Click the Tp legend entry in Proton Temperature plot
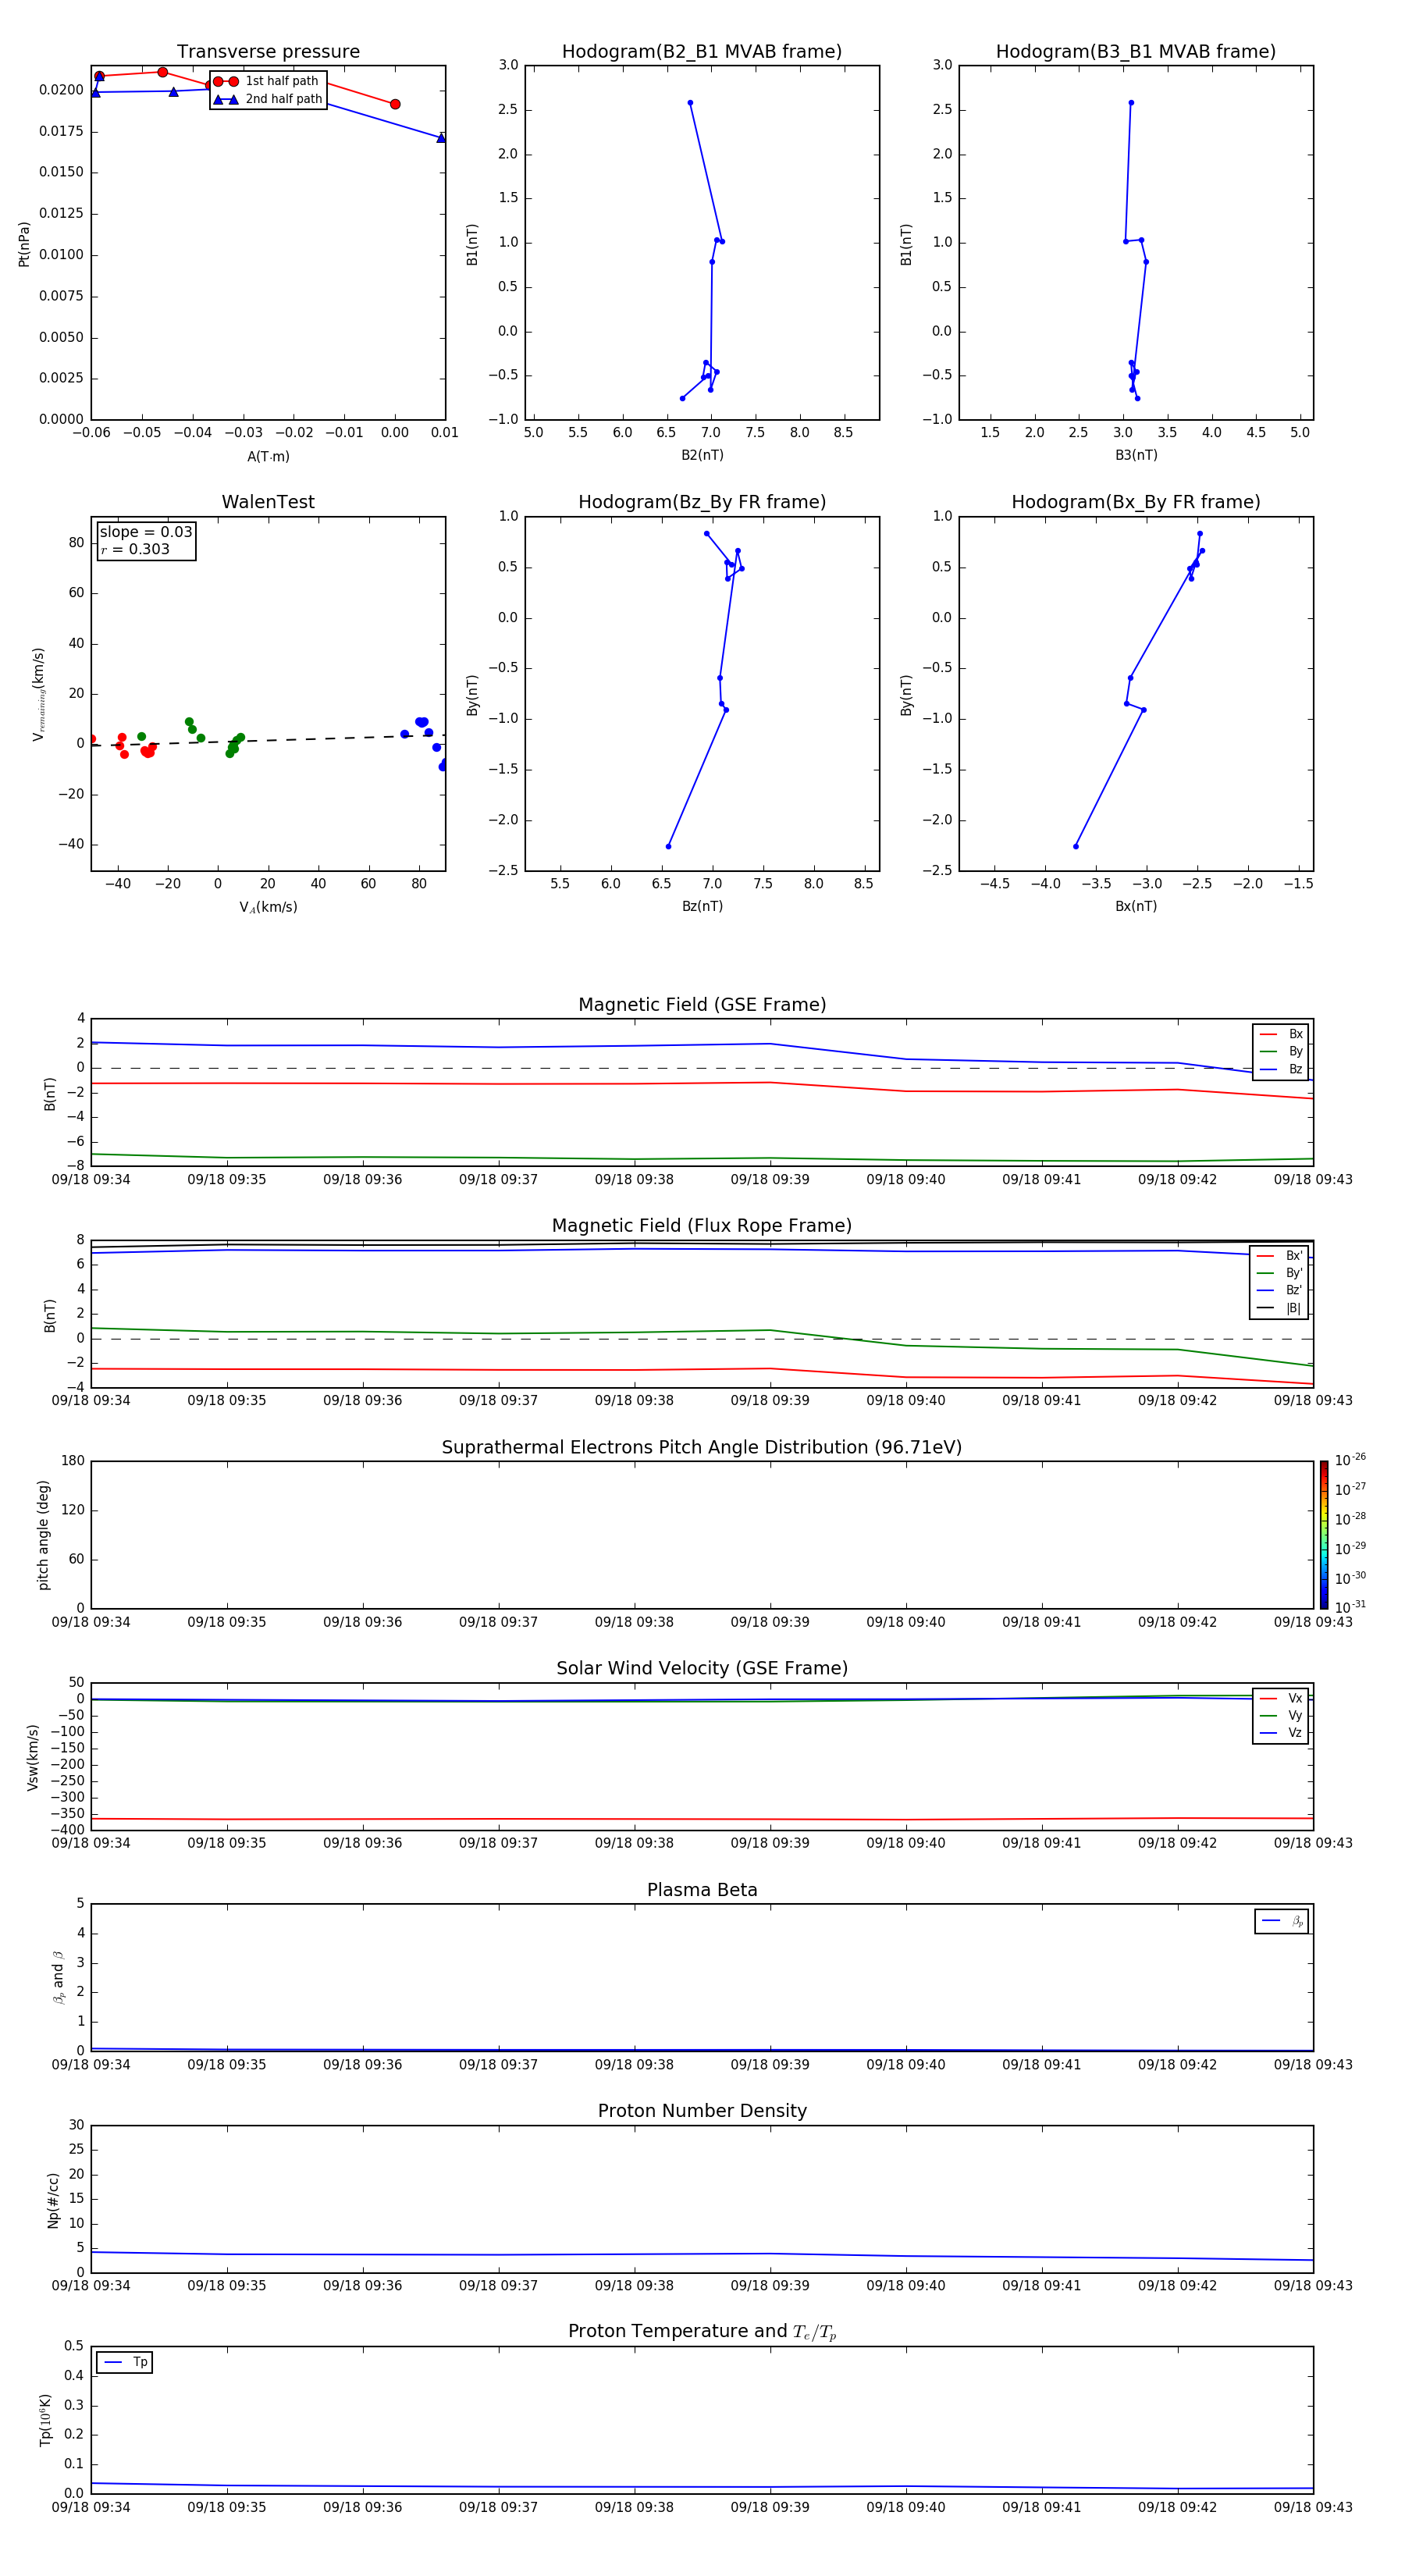 [125, 2362]
